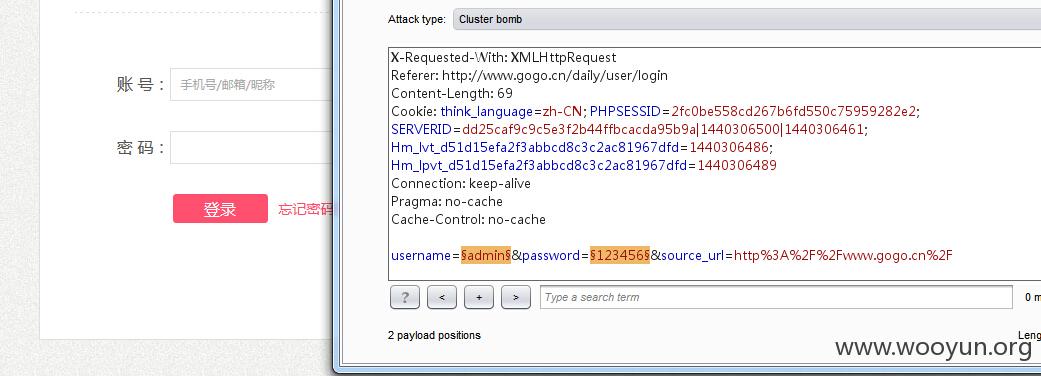
Task: Click the Cache-Control: no-cache line
Action: click(x=468, y=219)
